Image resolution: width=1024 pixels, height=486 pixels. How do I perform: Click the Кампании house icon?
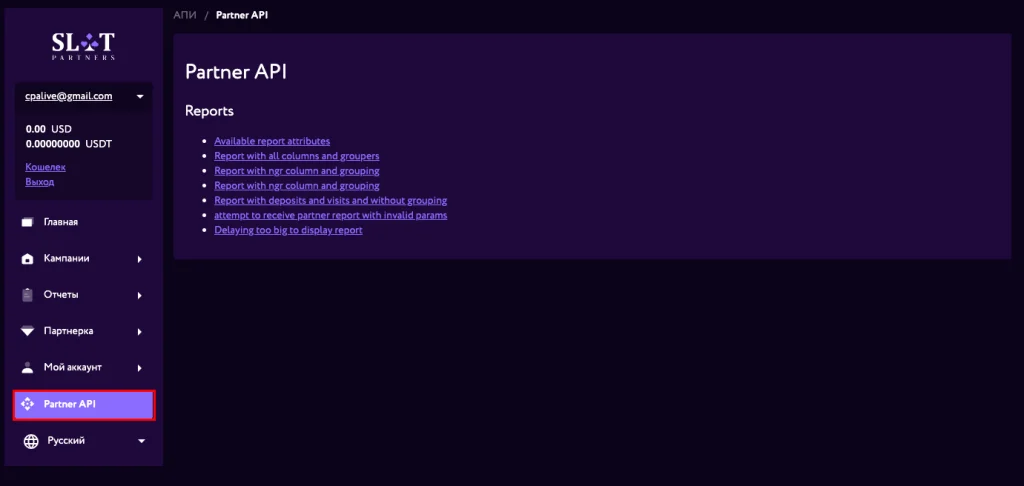pyautogui.click(x=27, y=259)
